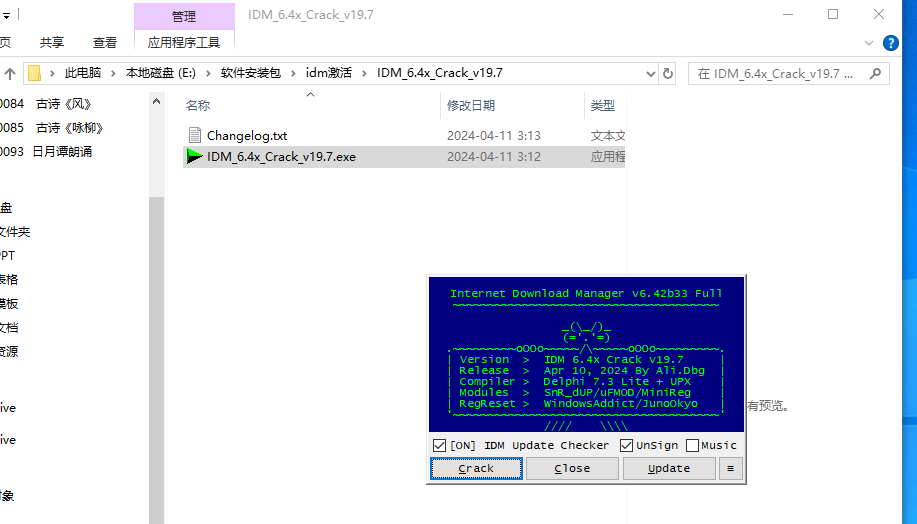Click the Up navigation arrow
The height and width of the screenshot is (524, 917).
tap(11, 73)
